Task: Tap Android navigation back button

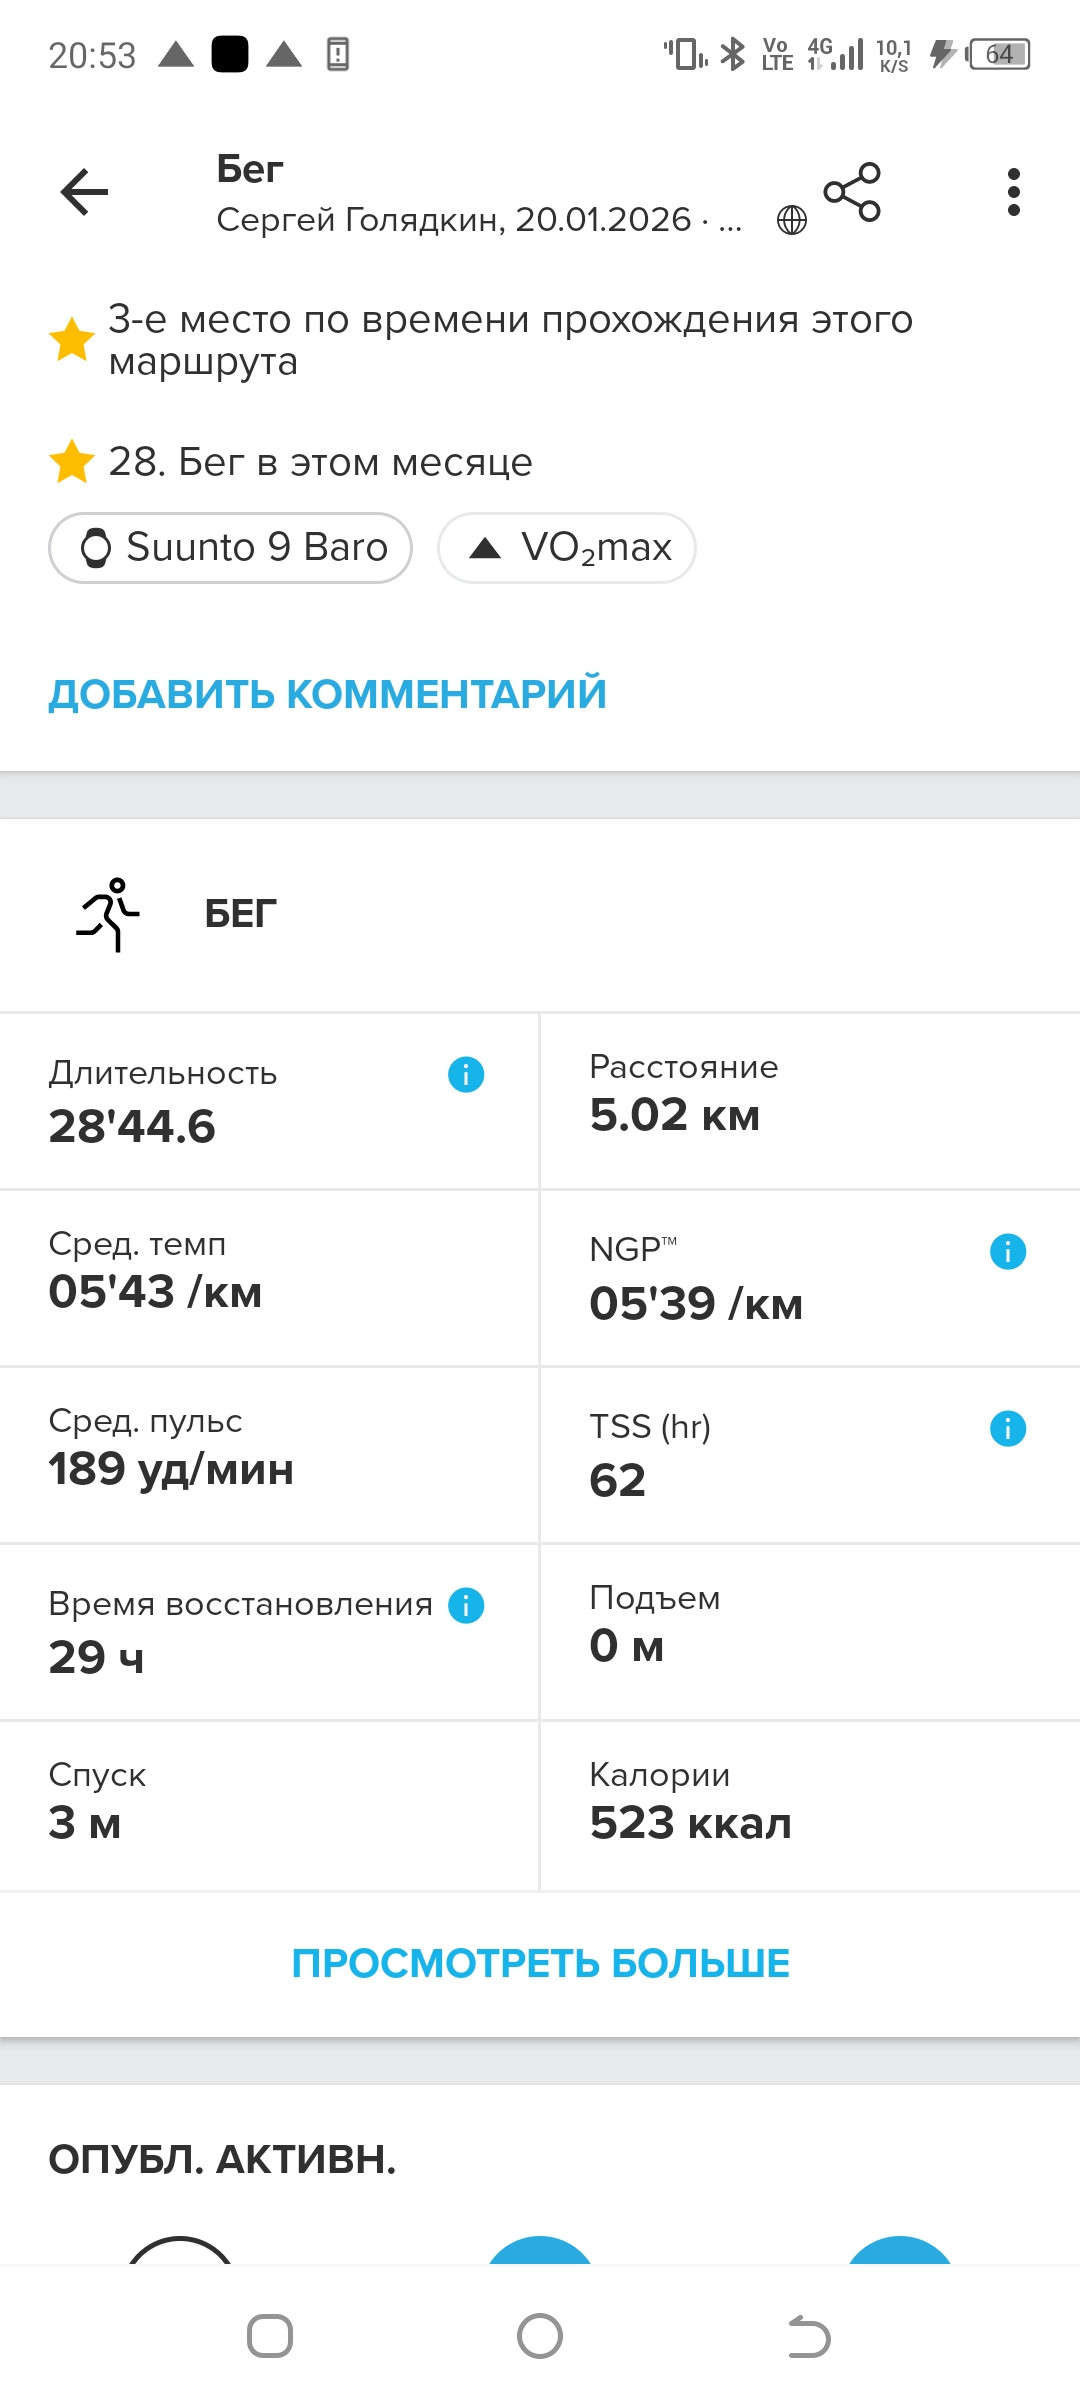Action: 810,2337
